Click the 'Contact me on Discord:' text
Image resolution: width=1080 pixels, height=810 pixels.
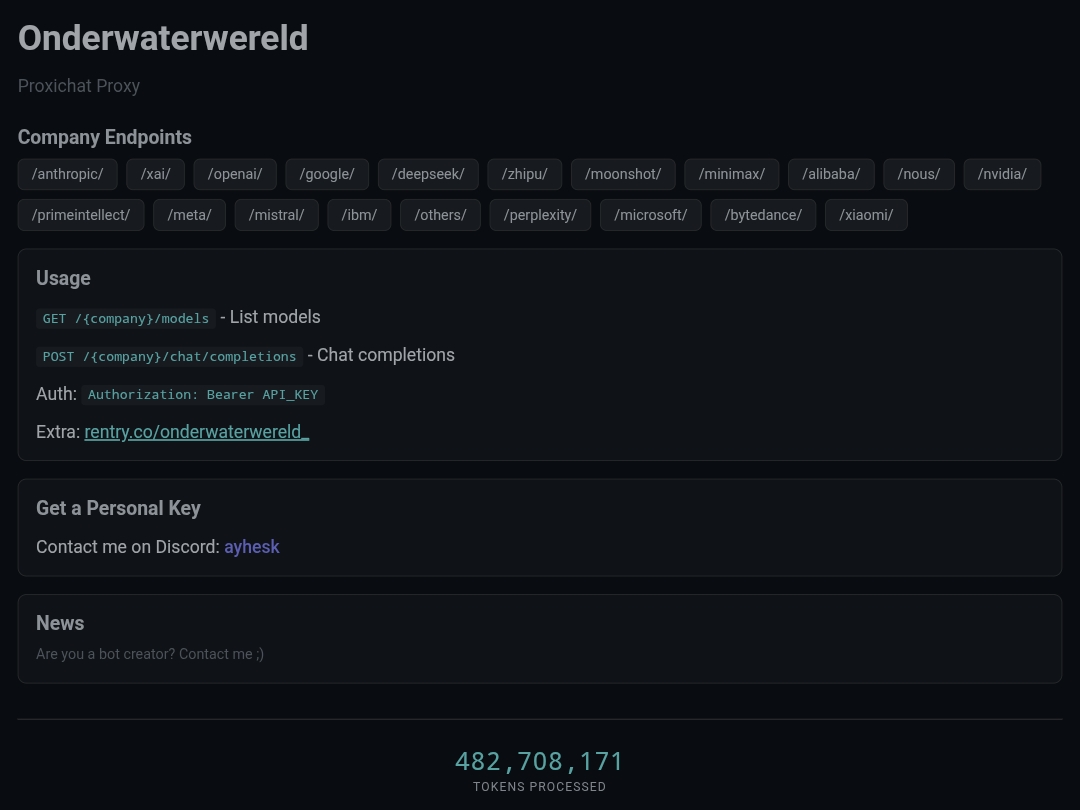128,547
